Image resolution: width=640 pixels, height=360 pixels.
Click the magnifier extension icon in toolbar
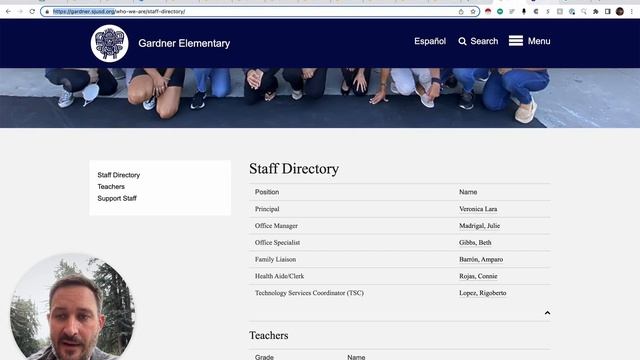(584, 11)
